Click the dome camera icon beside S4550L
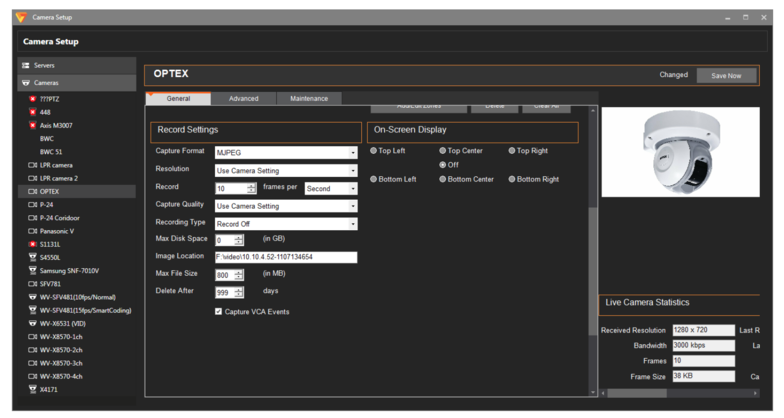This screenshot has width=784, height=418. point(32,257)
